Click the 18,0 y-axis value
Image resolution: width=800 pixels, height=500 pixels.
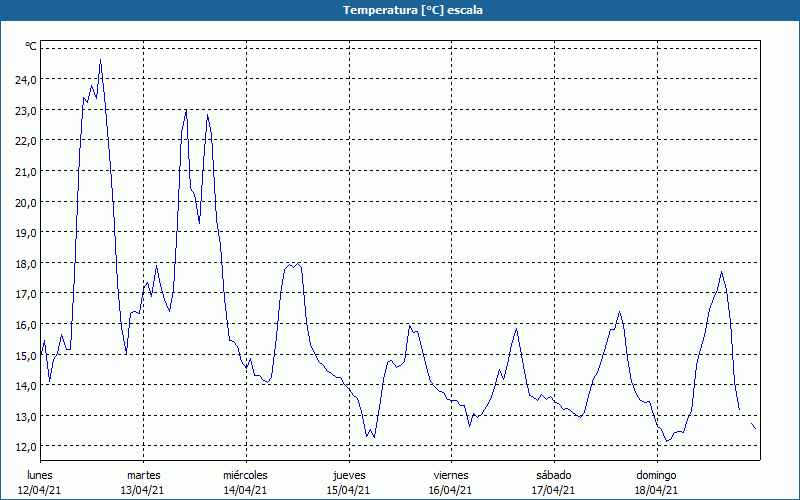(x=27, y=263)
